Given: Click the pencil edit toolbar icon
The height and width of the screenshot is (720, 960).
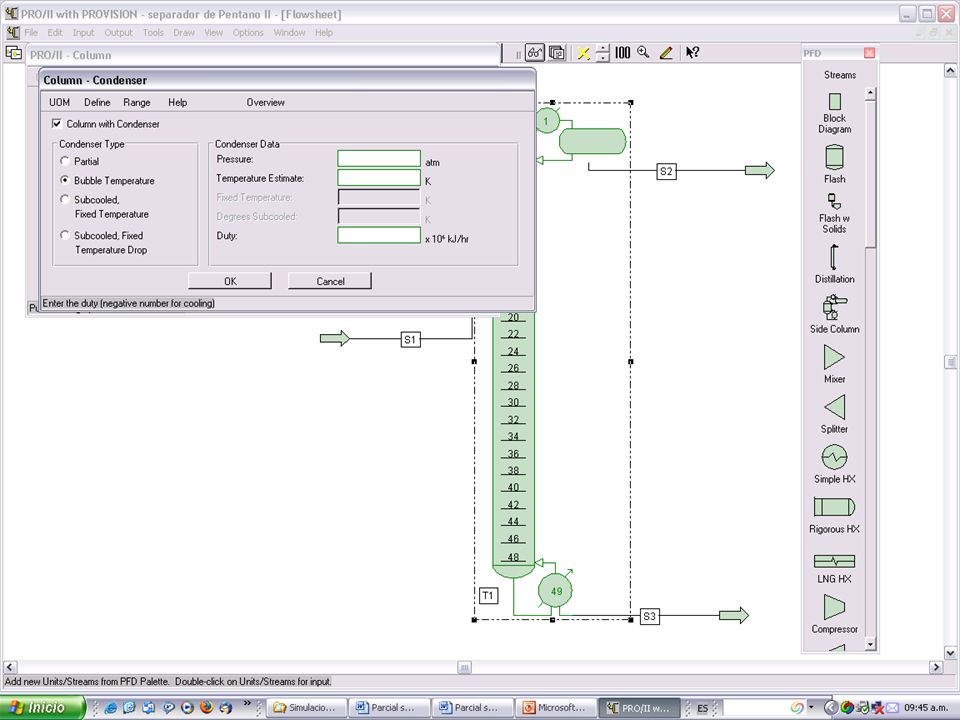Looking at the screenshot, I should click(x=667, y=53).
